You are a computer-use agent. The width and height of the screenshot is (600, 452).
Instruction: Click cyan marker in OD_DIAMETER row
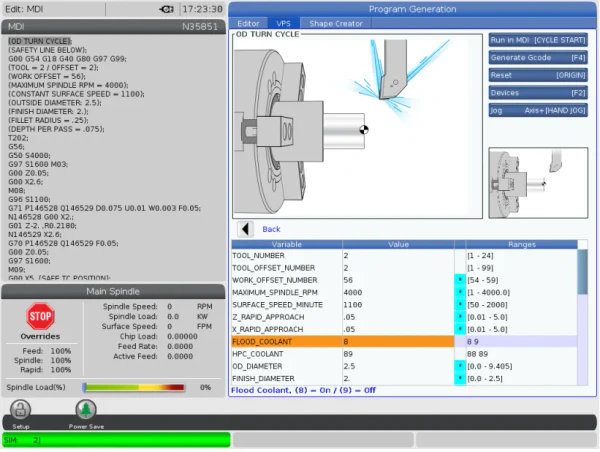coord(460,366)
